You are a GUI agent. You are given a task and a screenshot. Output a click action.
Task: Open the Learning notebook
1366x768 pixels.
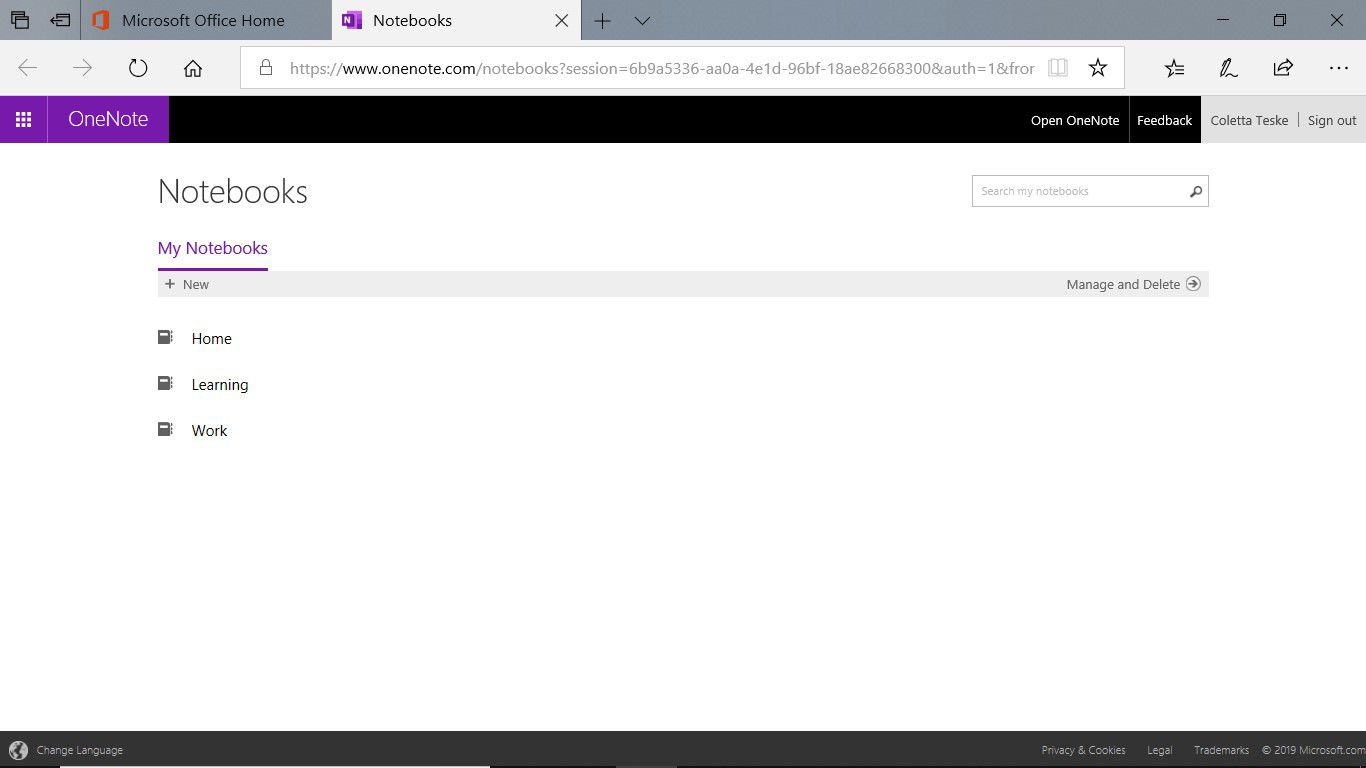(x=220, y=385)
